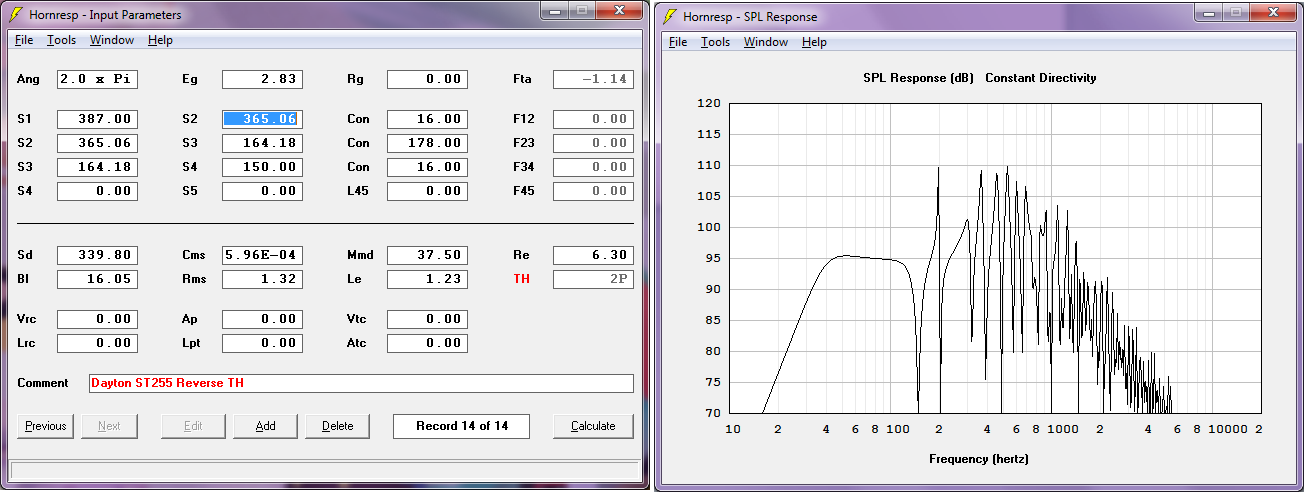This screenshot has height=498, width=1310.
Task: Select the L45 input field
Action: point(427,191)
